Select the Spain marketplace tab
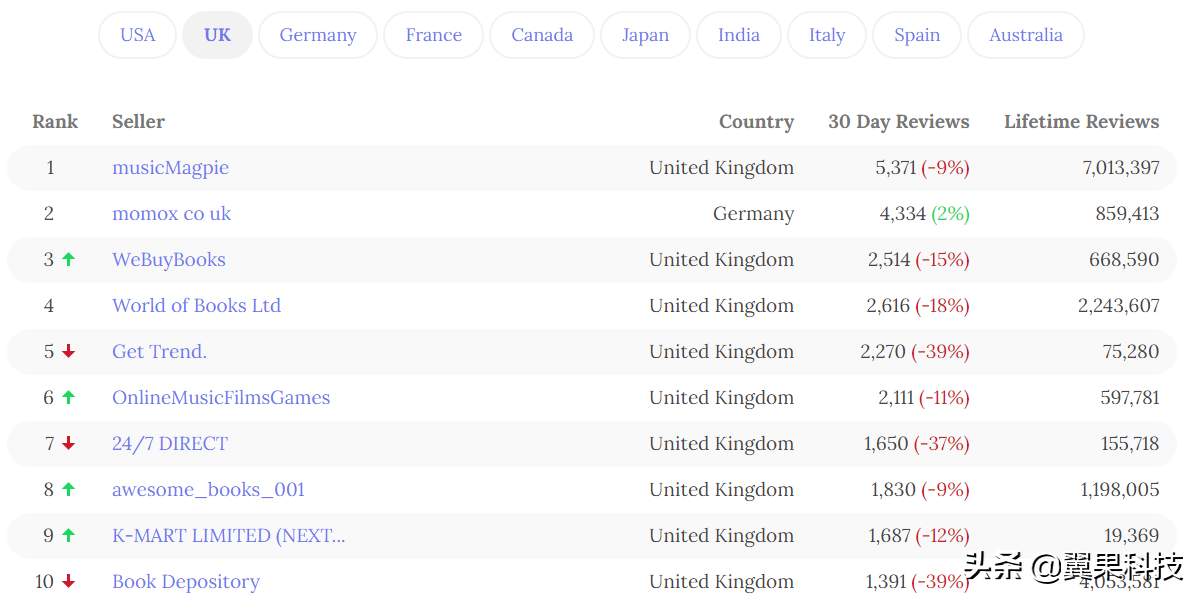1201x599 pixels. [917, 35]
